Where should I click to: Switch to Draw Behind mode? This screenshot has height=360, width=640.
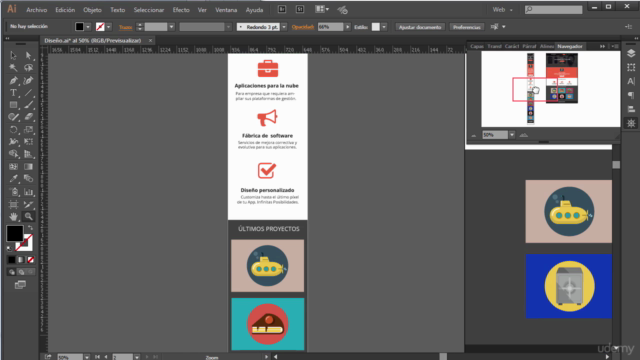click(21, 272)
